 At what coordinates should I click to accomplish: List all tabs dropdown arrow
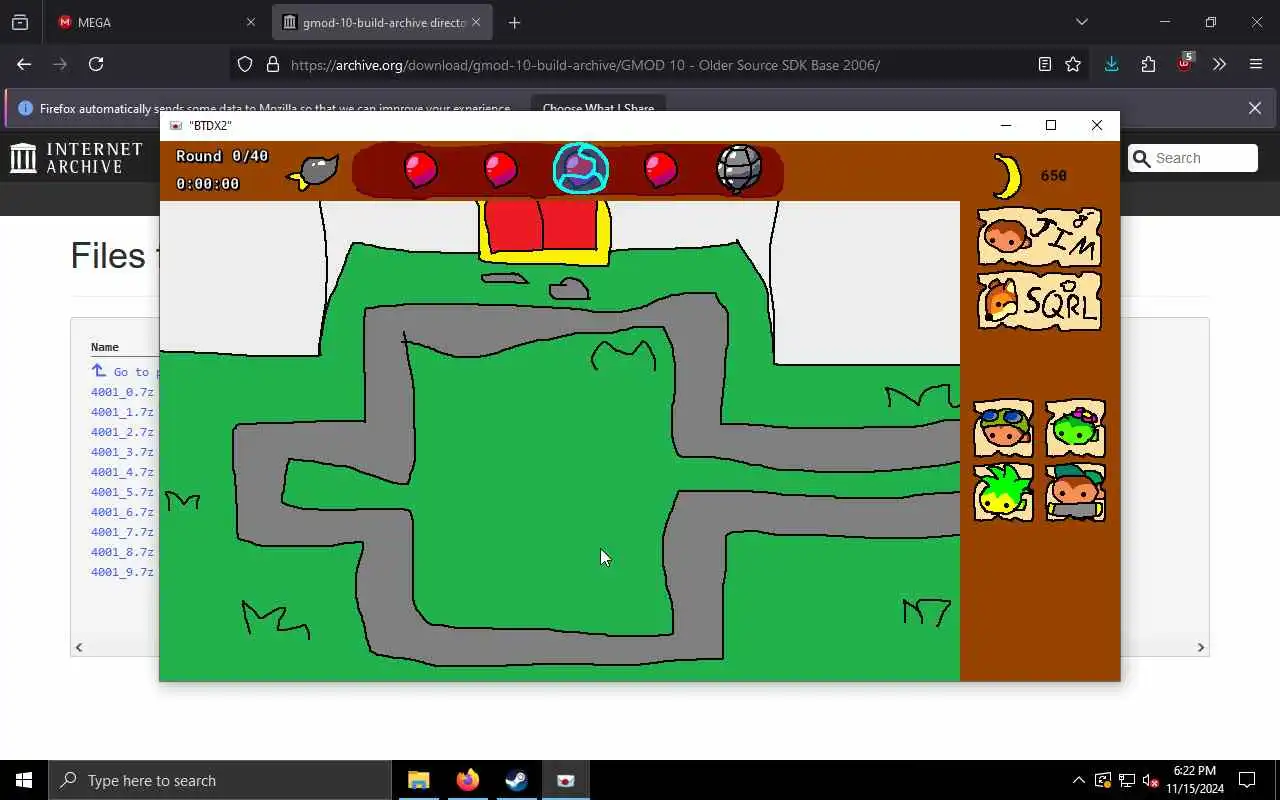[x=1081, y=22]
